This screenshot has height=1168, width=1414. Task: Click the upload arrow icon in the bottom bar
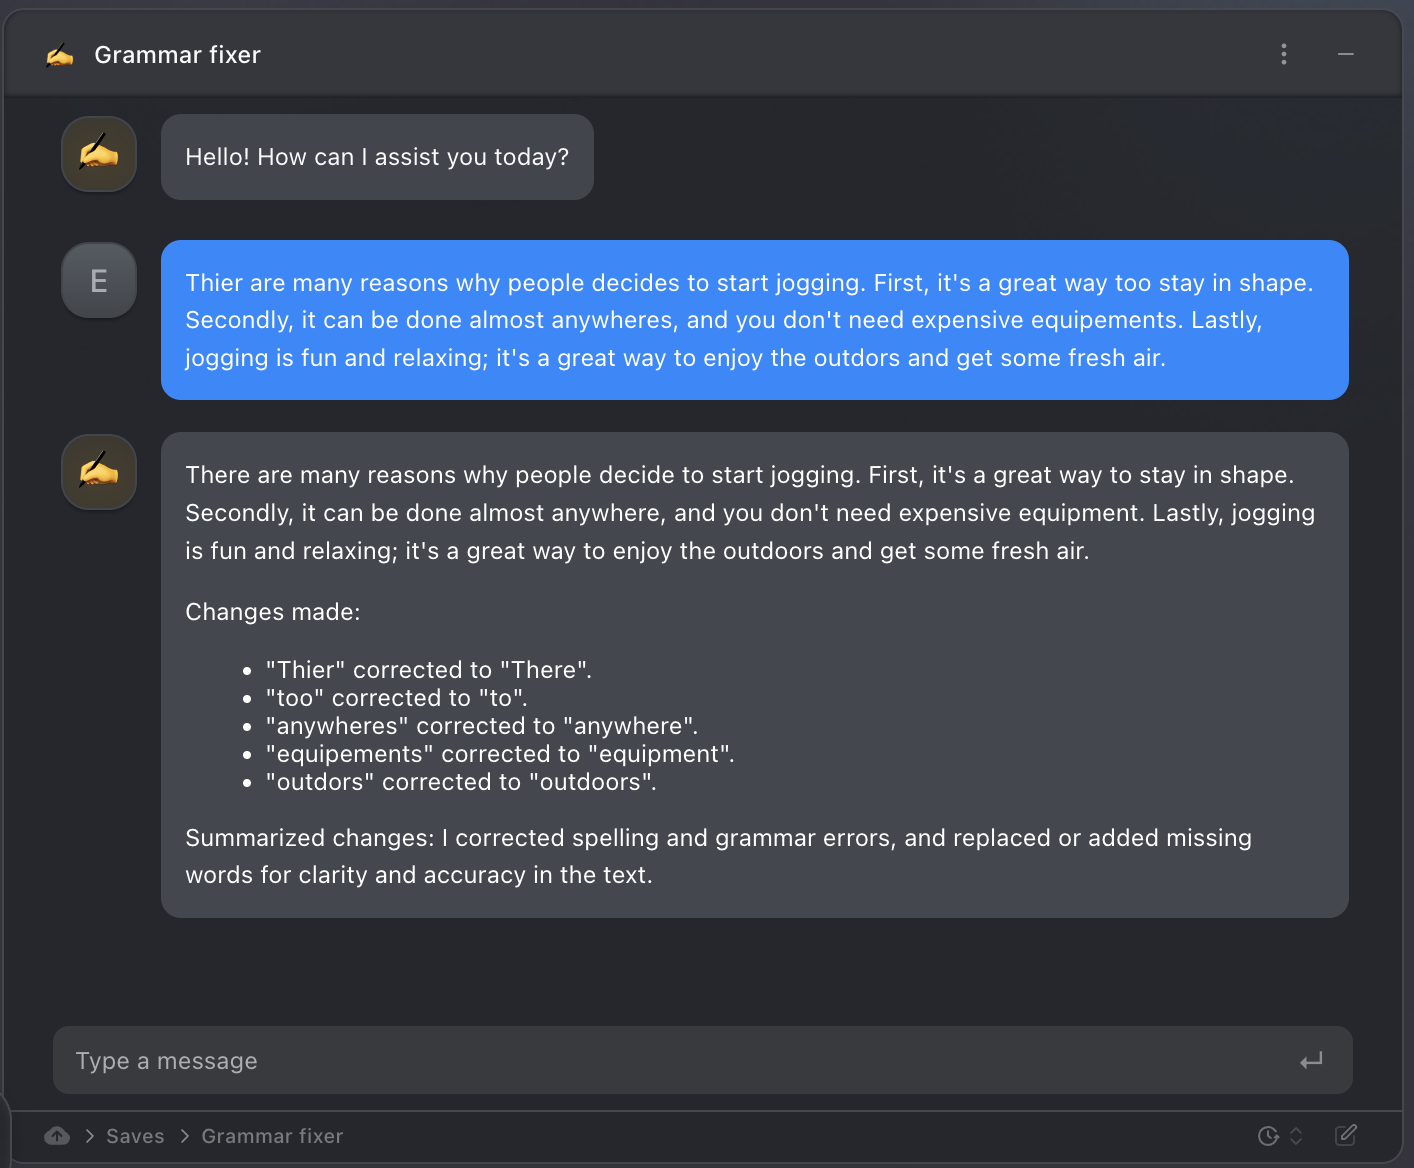(57, 1136)
